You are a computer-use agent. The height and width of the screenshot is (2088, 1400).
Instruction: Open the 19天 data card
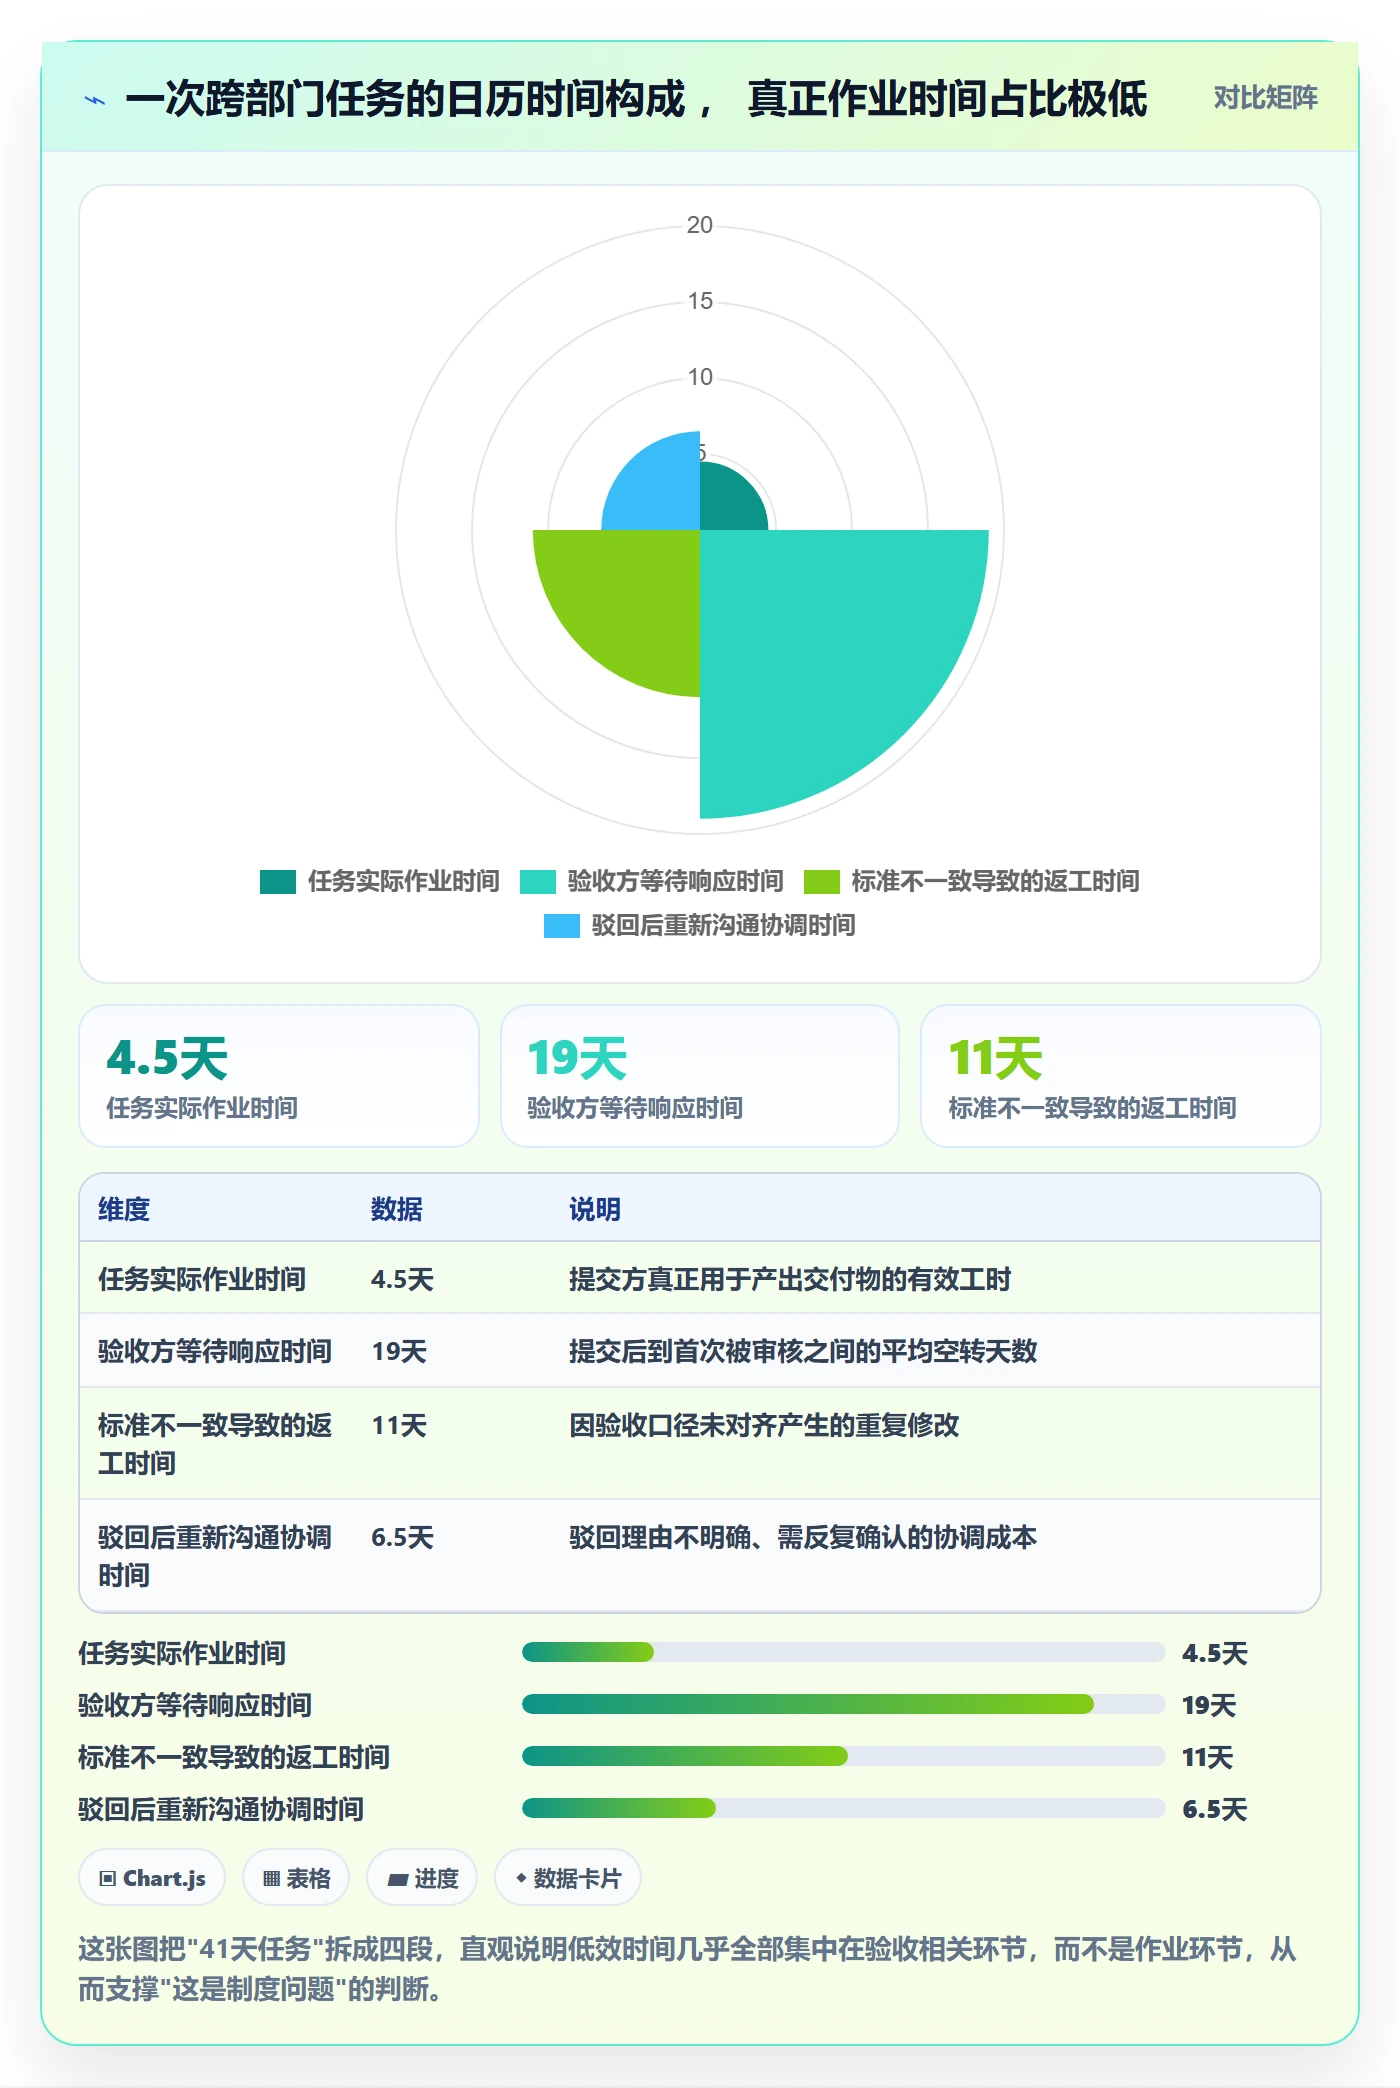[700, 1076]
